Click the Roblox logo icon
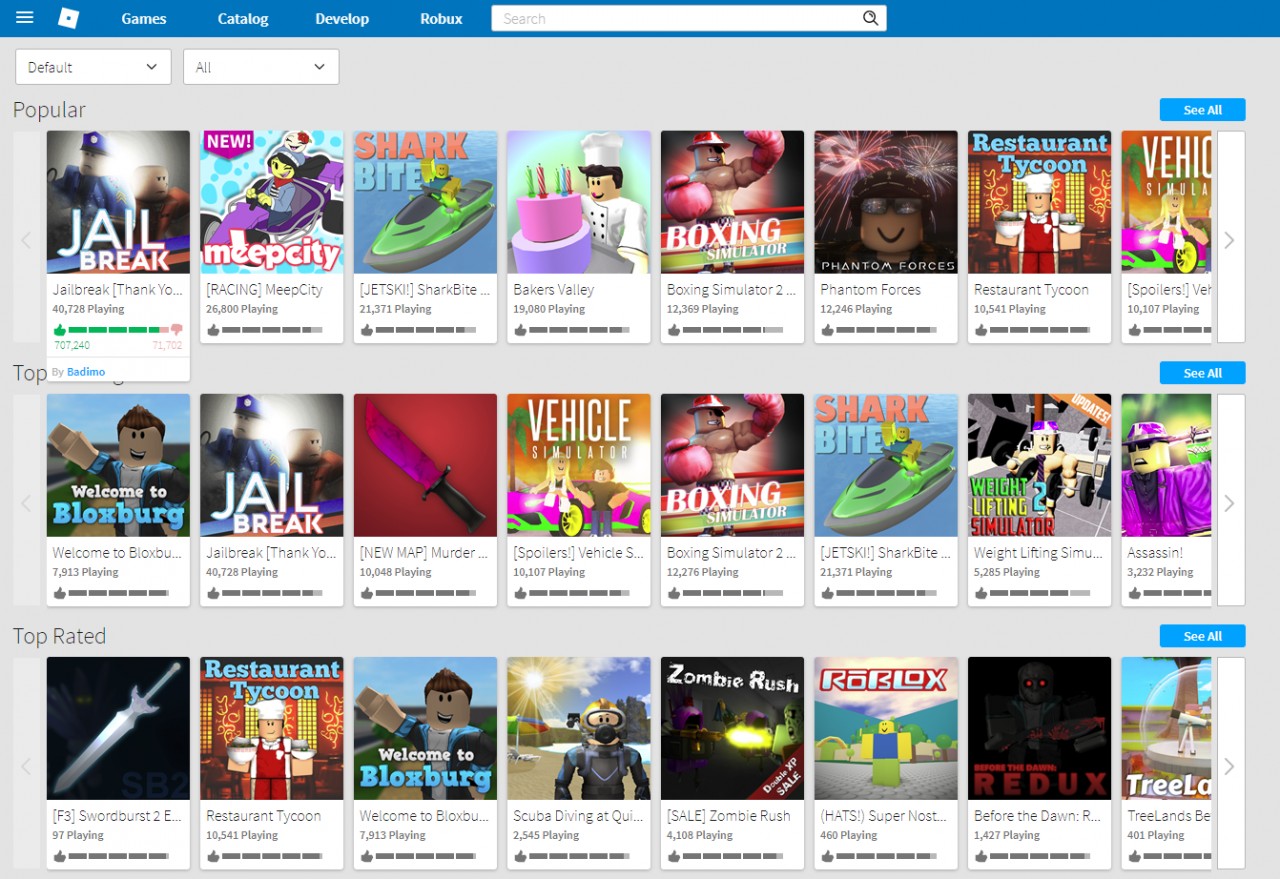This screenshot has height=879, width=1280. point(68,18)
